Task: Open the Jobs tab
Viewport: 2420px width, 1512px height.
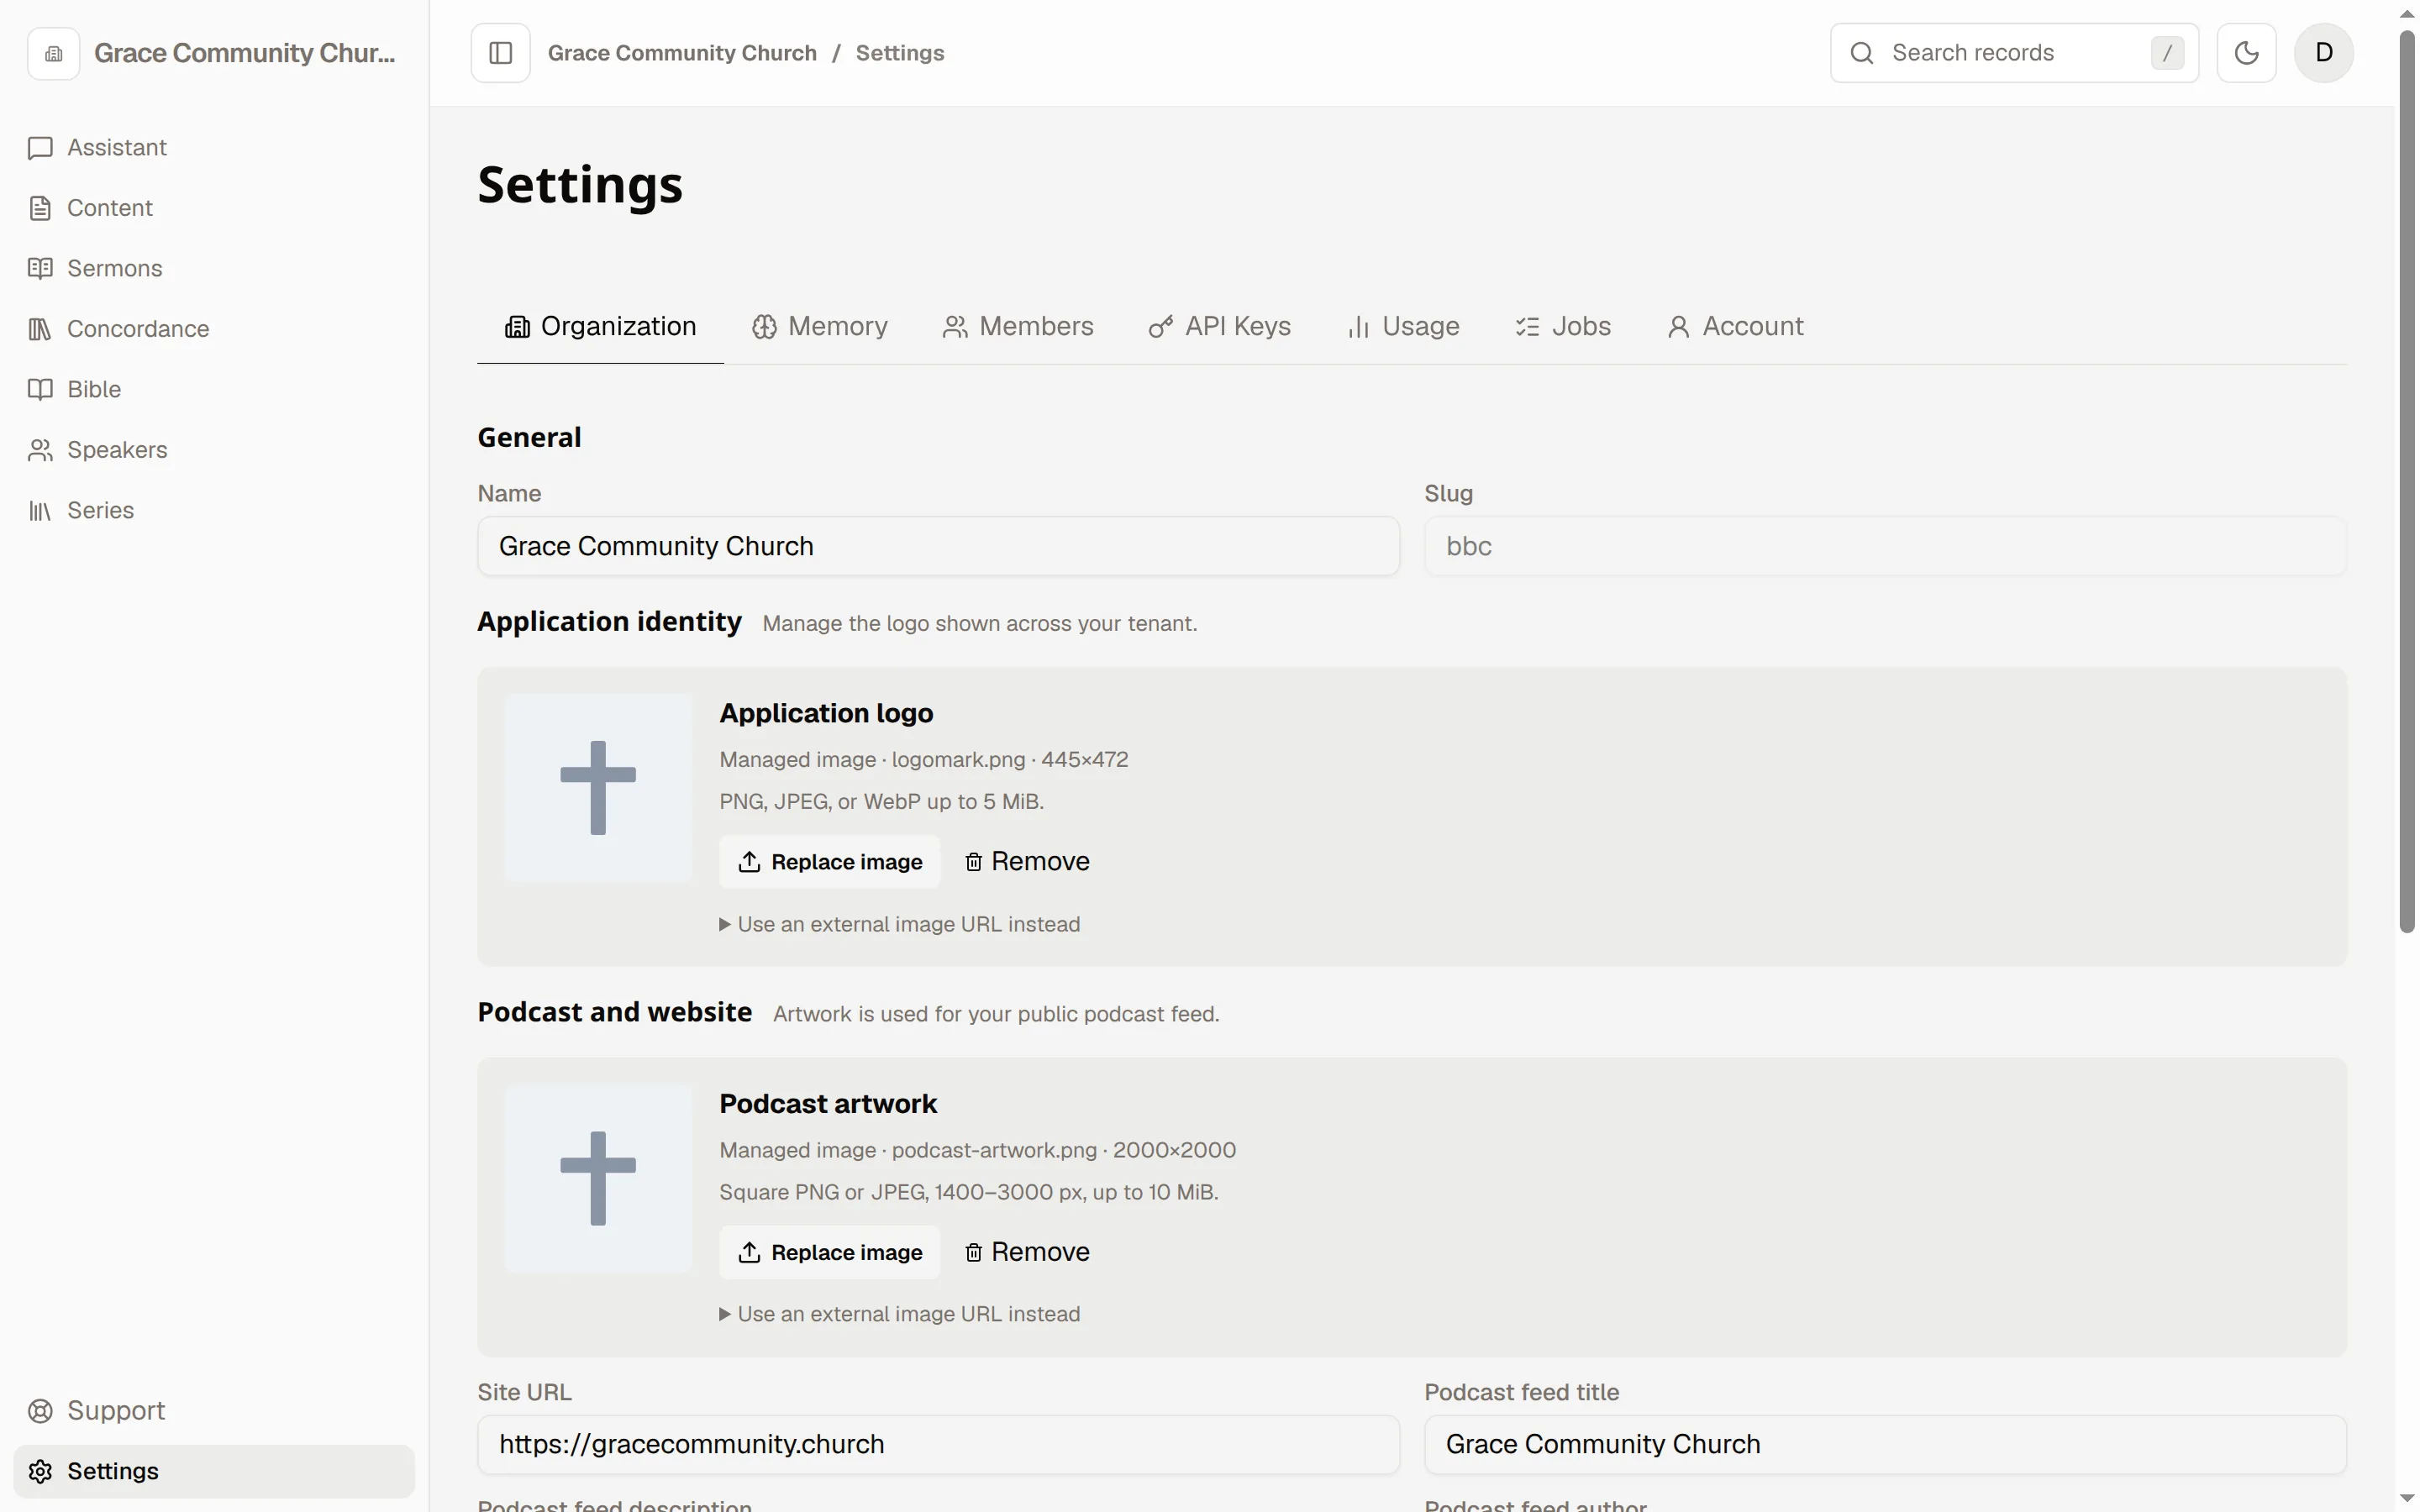Action: [x=1562, y=326]
